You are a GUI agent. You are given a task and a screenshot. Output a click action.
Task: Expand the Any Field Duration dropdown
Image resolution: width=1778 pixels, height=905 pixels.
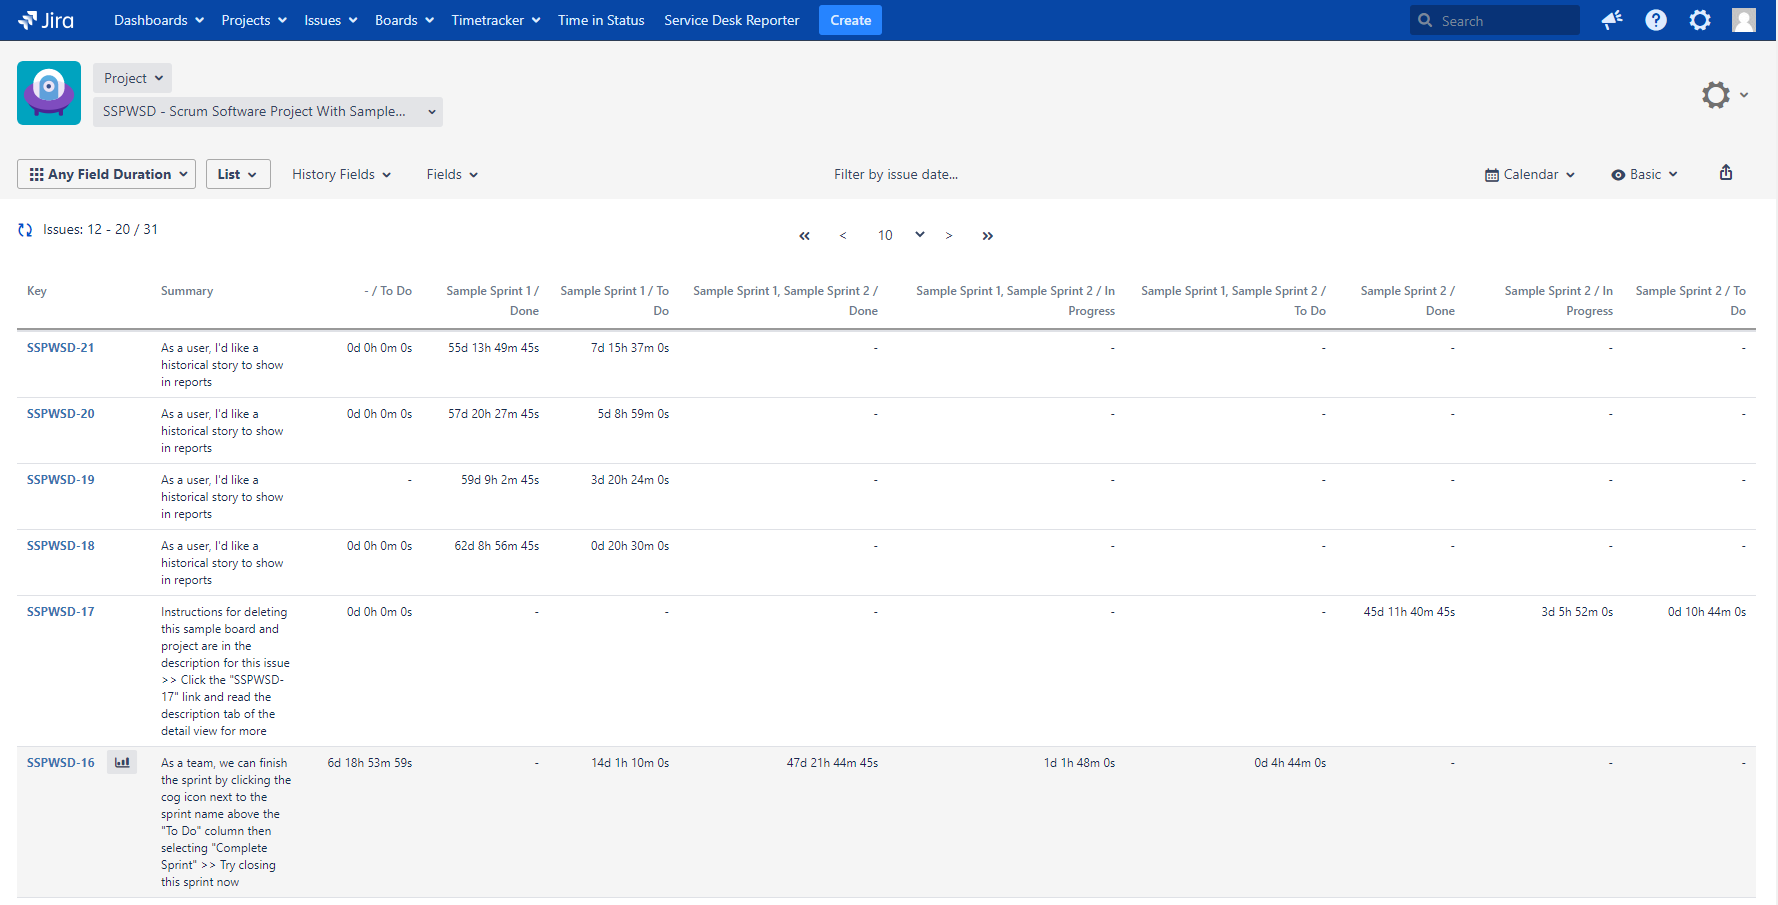pos(107,174)
